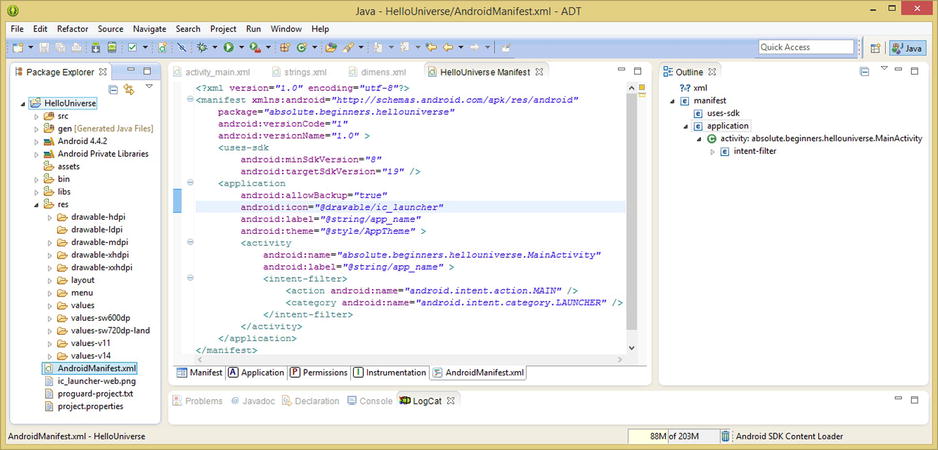This screenshot has height=450, width=938.
Task: Toggle Link with Editor in Package Explorer
Action: [128, 91]
